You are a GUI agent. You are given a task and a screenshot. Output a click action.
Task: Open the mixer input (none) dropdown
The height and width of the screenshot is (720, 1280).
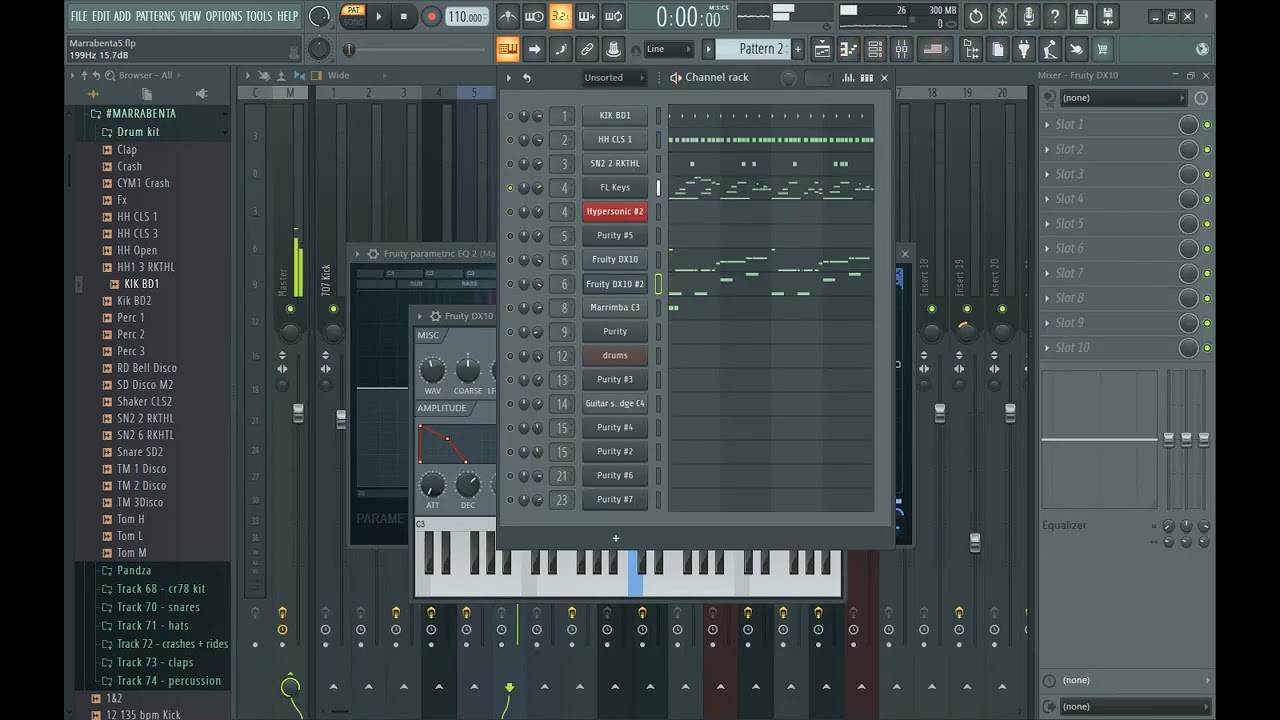coord(1123,98)
